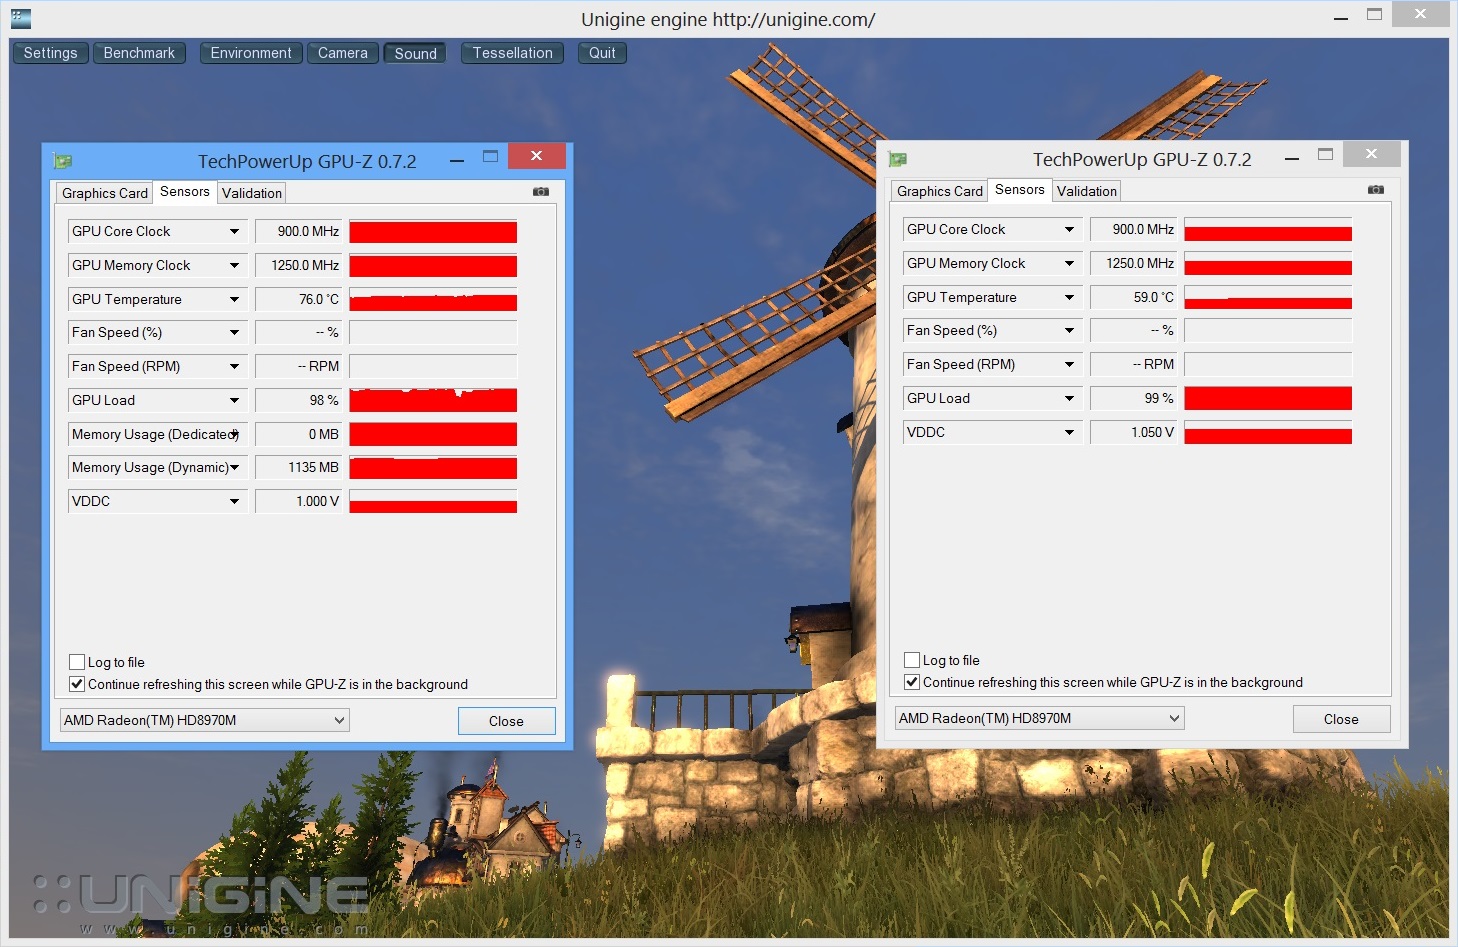Click the 1.050 V VDDC value in right window
Viewport: 1458px width, 947px height.
tap(1133, 432)
